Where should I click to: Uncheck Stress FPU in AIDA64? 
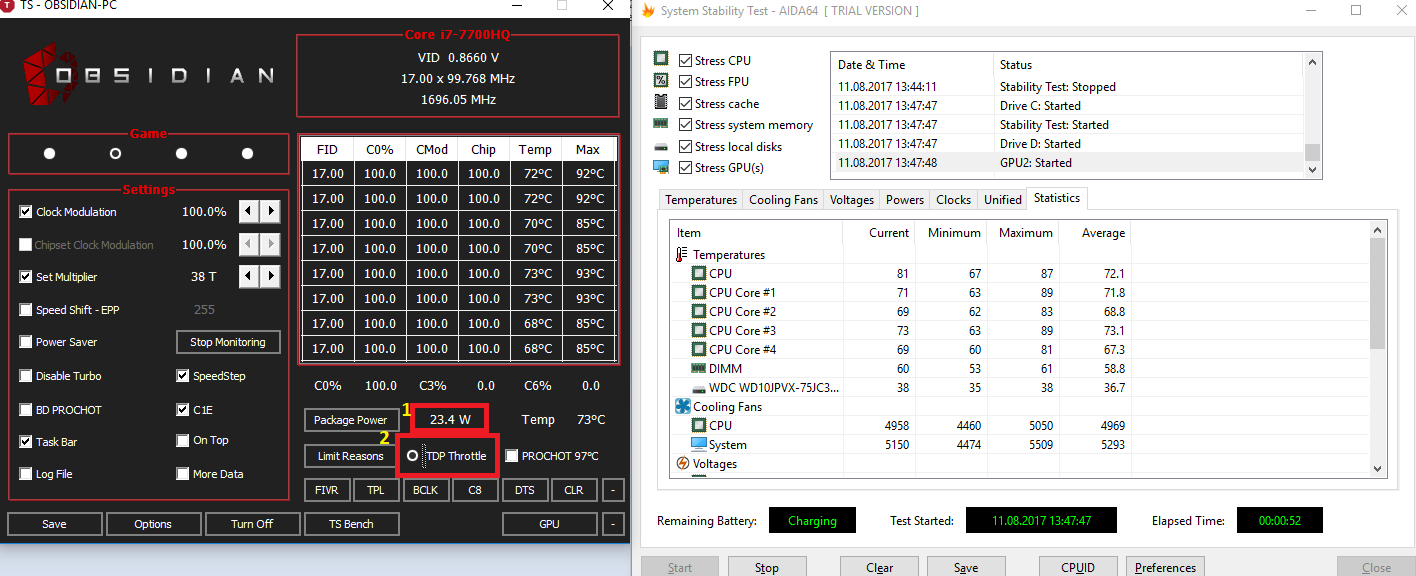pos(685,82)
